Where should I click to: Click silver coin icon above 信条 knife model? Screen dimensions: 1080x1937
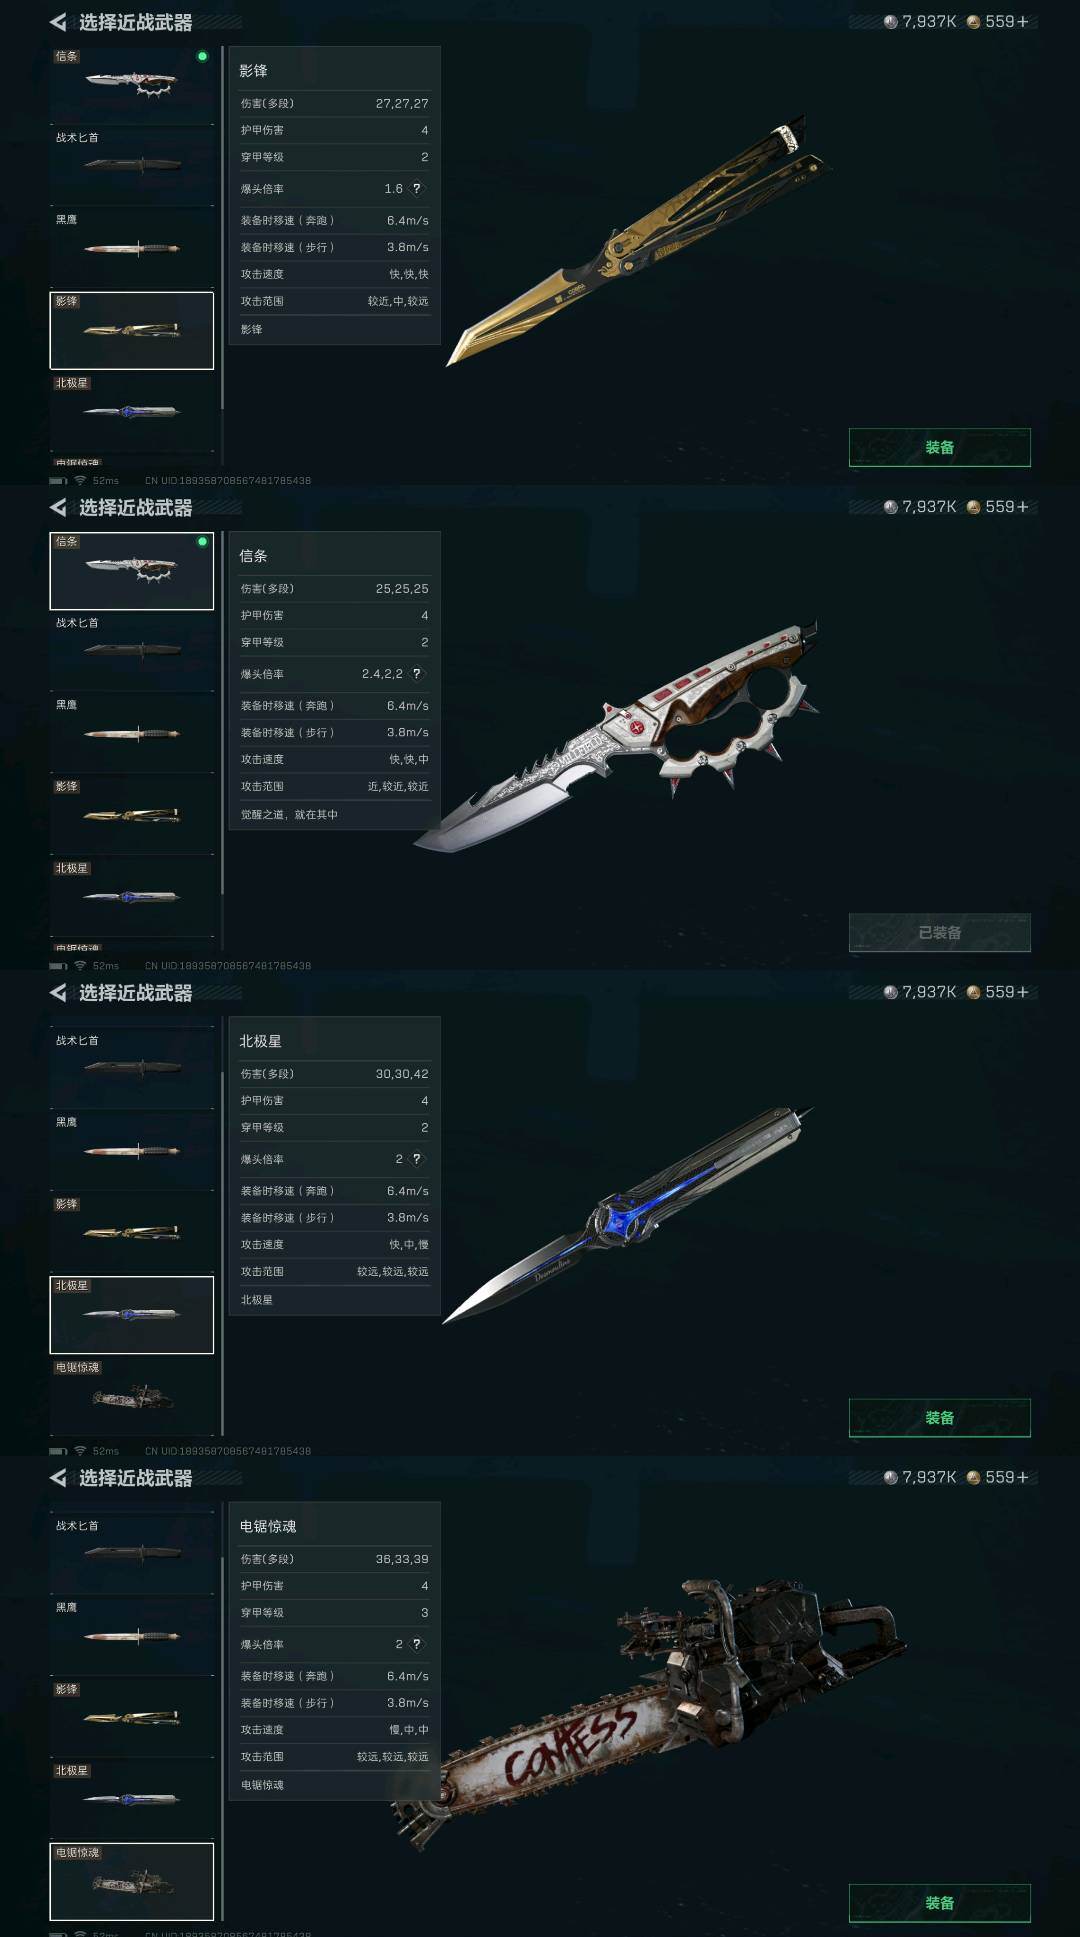coord(890,507)
